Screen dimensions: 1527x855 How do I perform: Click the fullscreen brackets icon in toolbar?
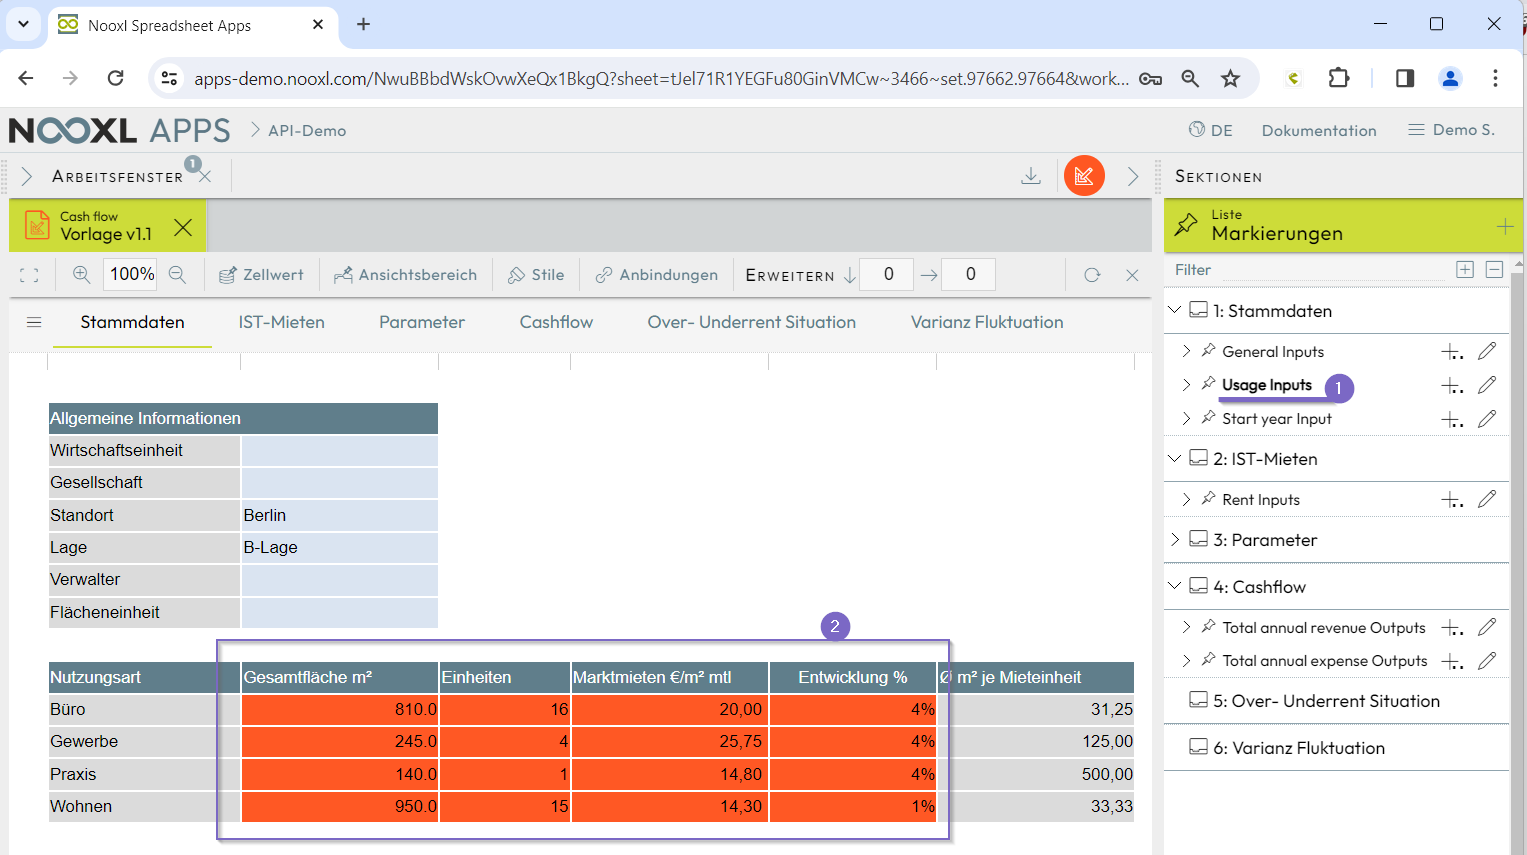[x=29, y=275]
